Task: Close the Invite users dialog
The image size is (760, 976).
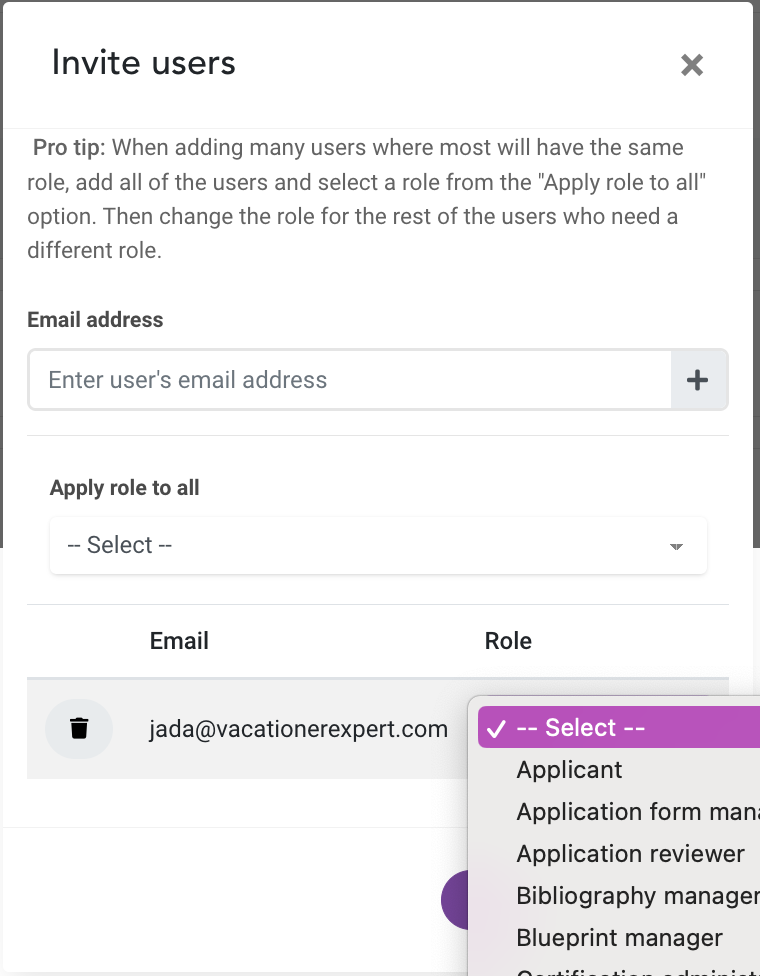Action: (692, 65)
